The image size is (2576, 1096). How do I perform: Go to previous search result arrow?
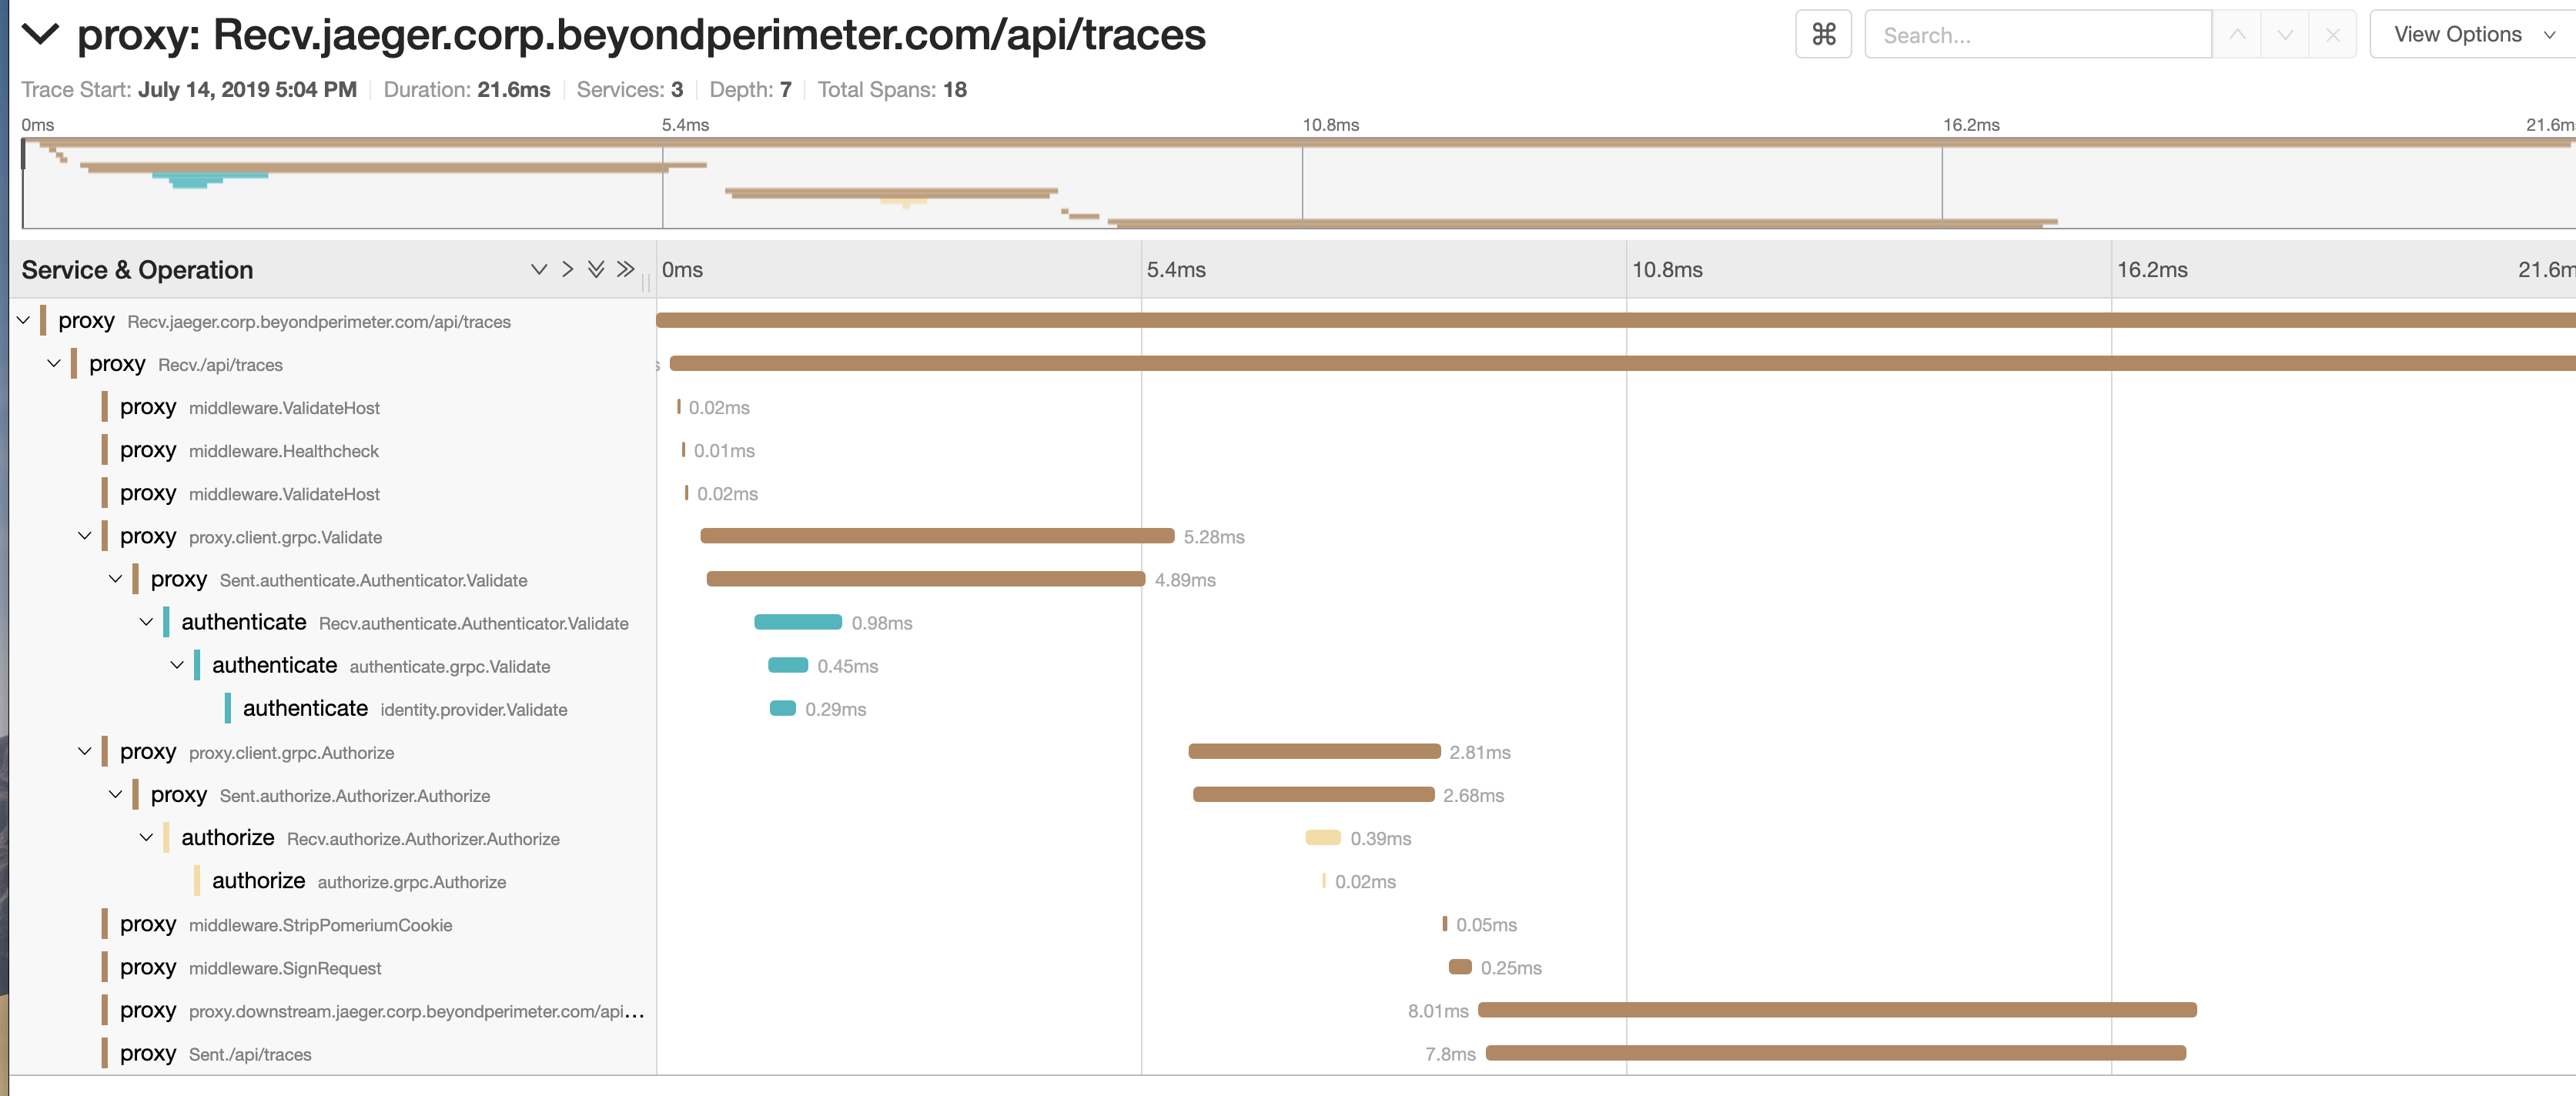2237,35
